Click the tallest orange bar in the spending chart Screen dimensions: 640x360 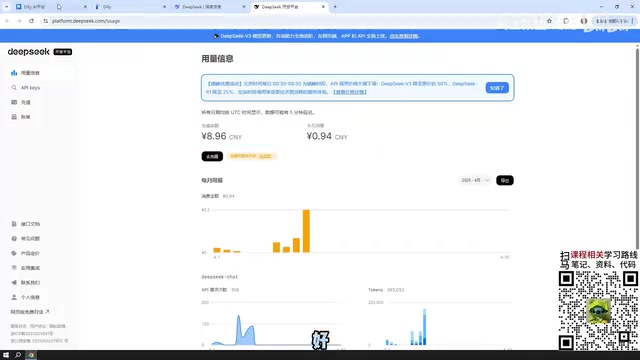point(306,231)
